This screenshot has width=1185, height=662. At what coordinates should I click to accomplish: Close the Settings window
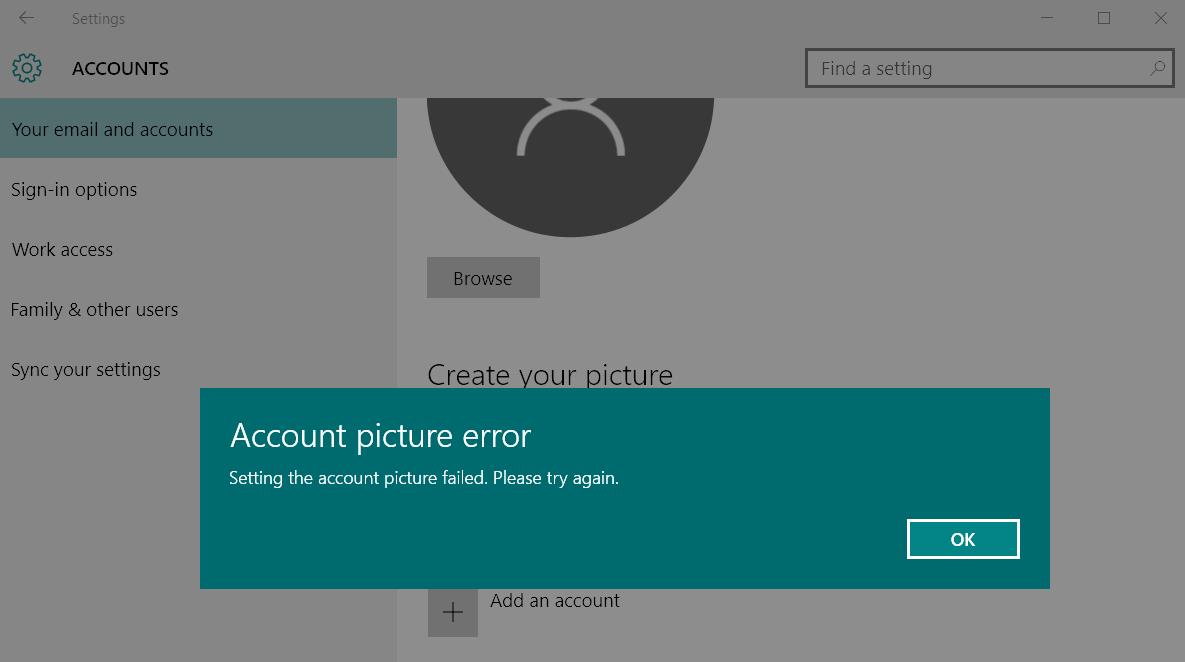point(1161,17)
